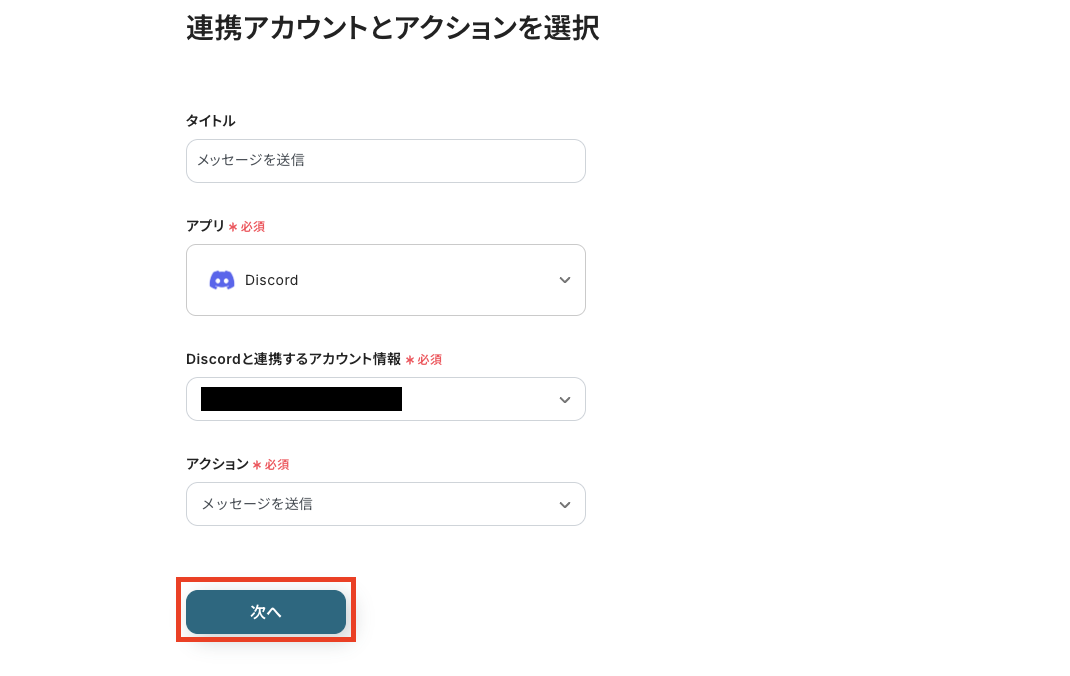Click the red 必須 marker beside アプリ
Viewport: 1070px width, 676px height.
click(249, 226)
